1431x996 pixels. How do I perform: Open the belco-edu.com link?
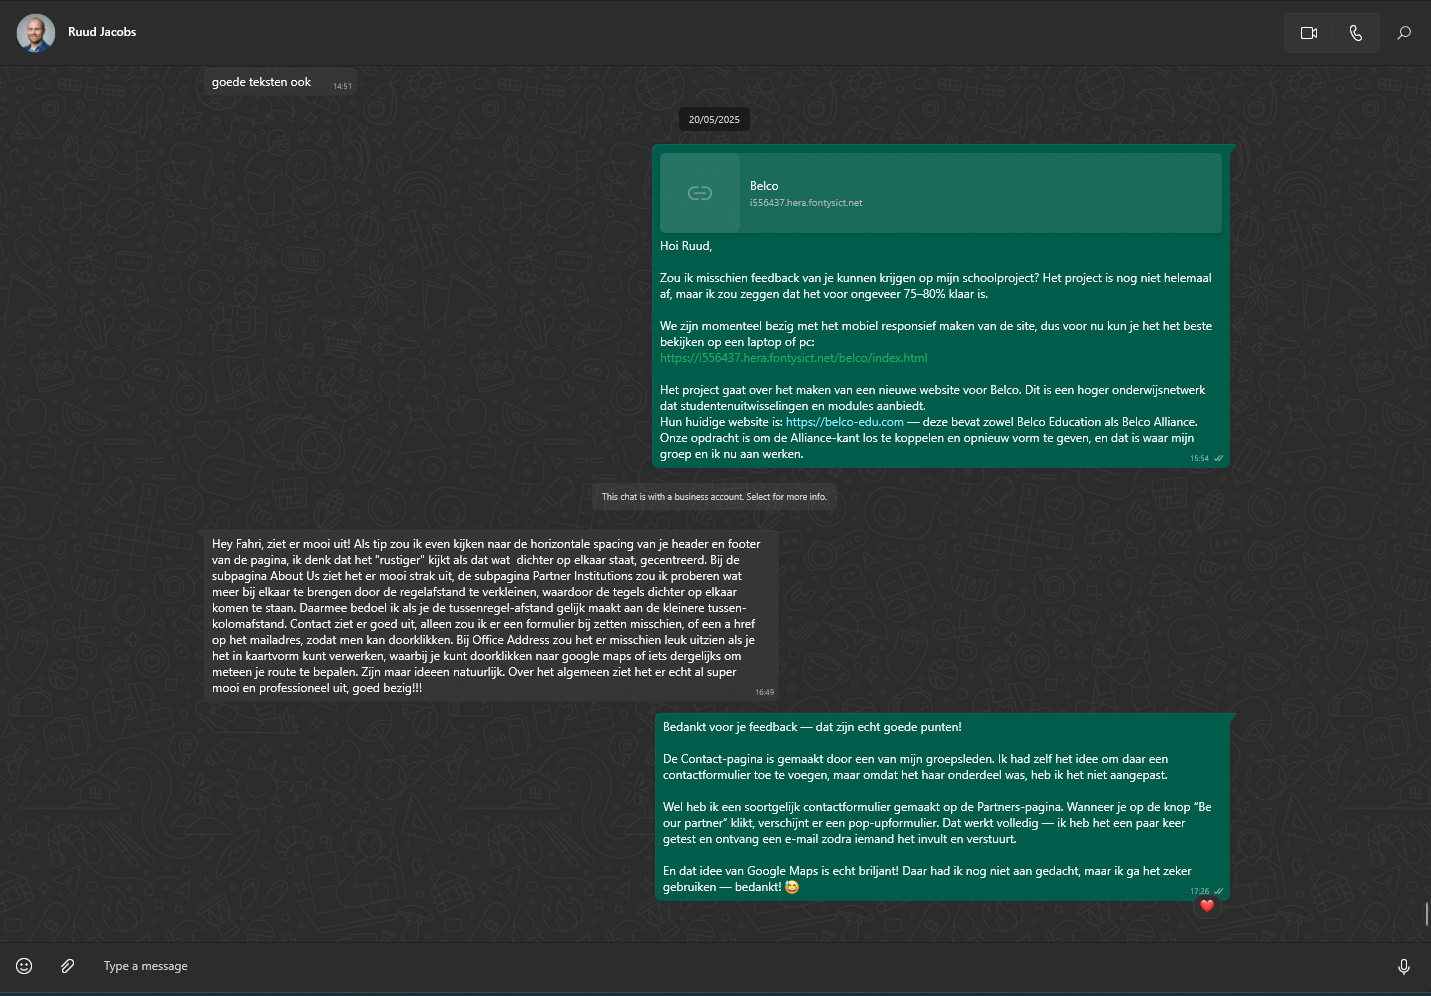pyautogui.click(x=844, y=422)
